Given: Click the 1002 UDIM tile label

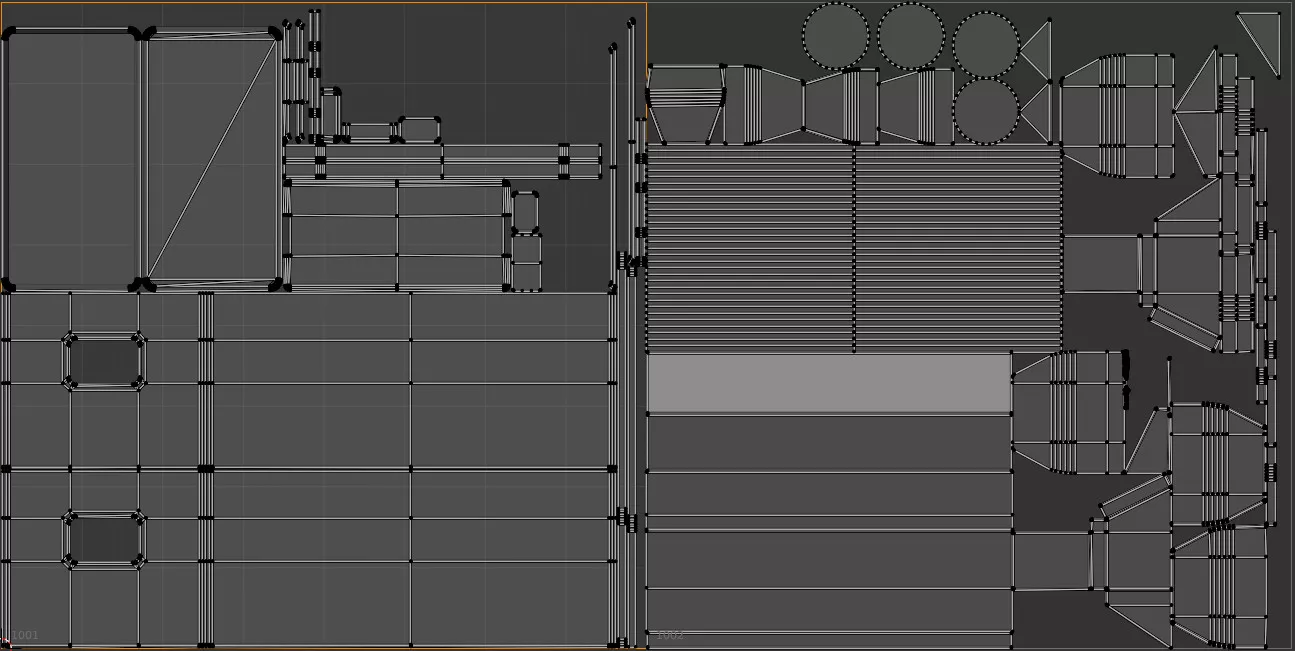Looking at the screenshot, I should coord(668,635).
